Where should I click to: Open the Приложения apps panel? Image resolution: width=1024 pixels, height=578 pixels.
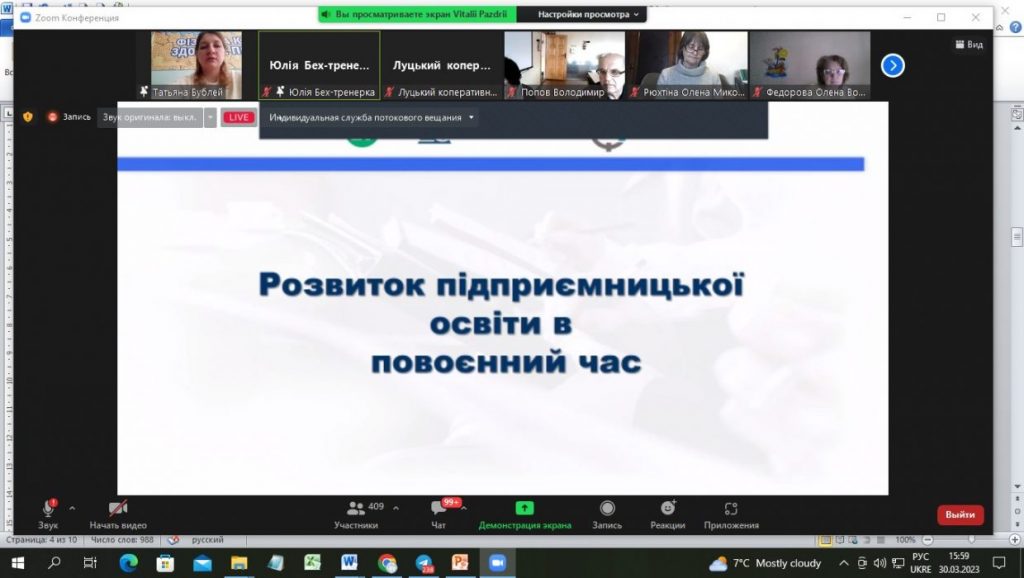[731, 508]
